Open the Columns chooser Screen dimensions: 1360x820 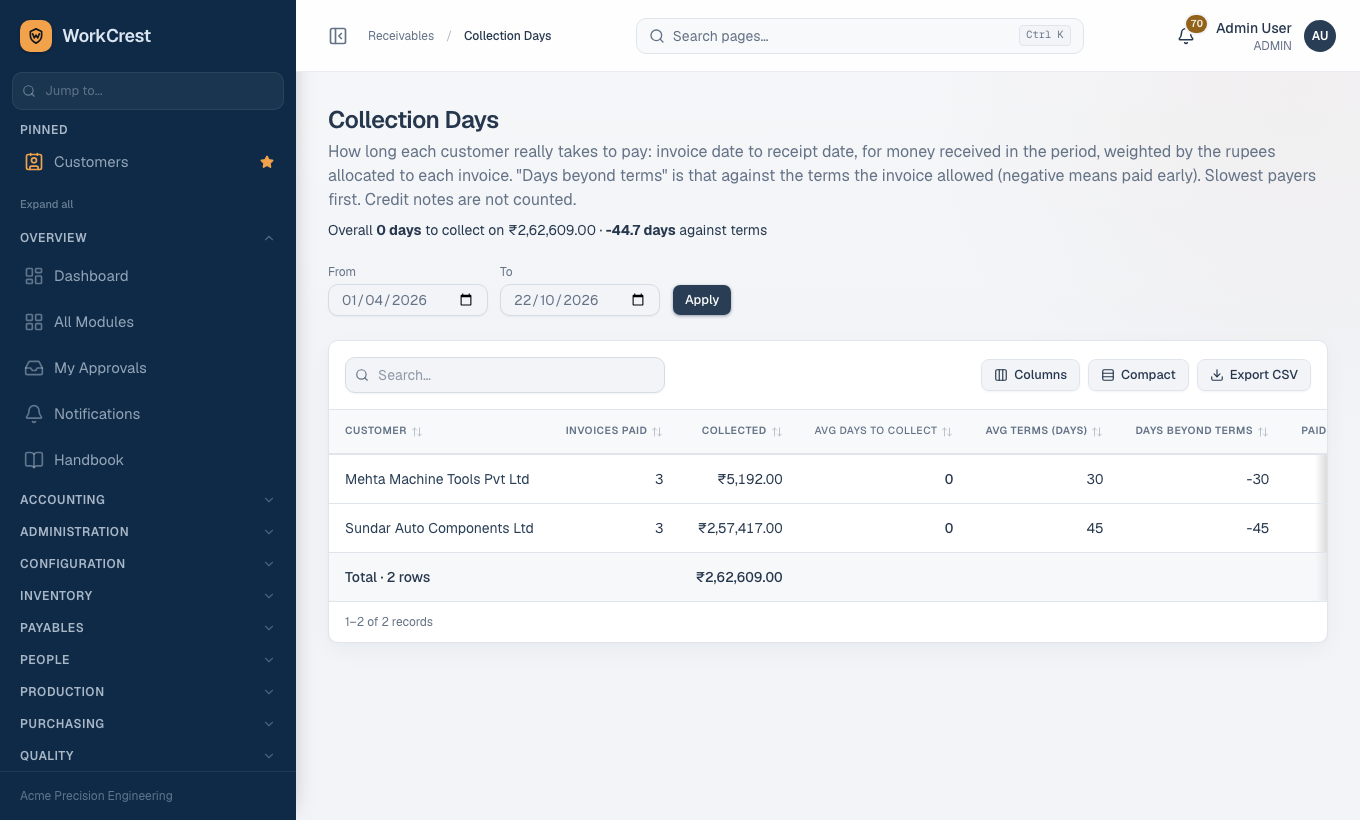tap(1030, 375)
